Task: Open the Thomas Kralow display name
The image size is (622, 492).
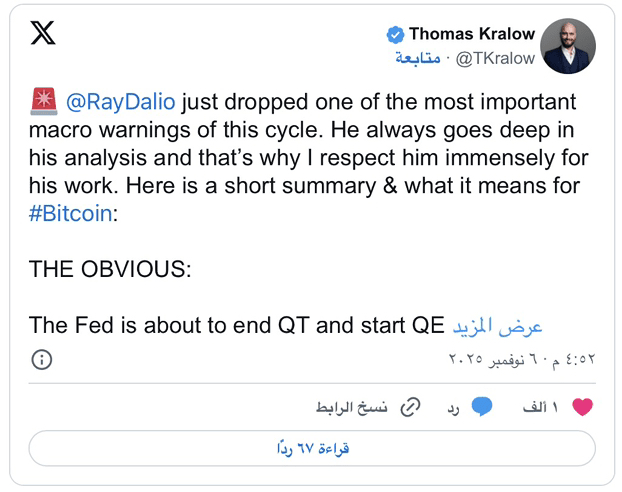Action: click(x=472, y=34)
